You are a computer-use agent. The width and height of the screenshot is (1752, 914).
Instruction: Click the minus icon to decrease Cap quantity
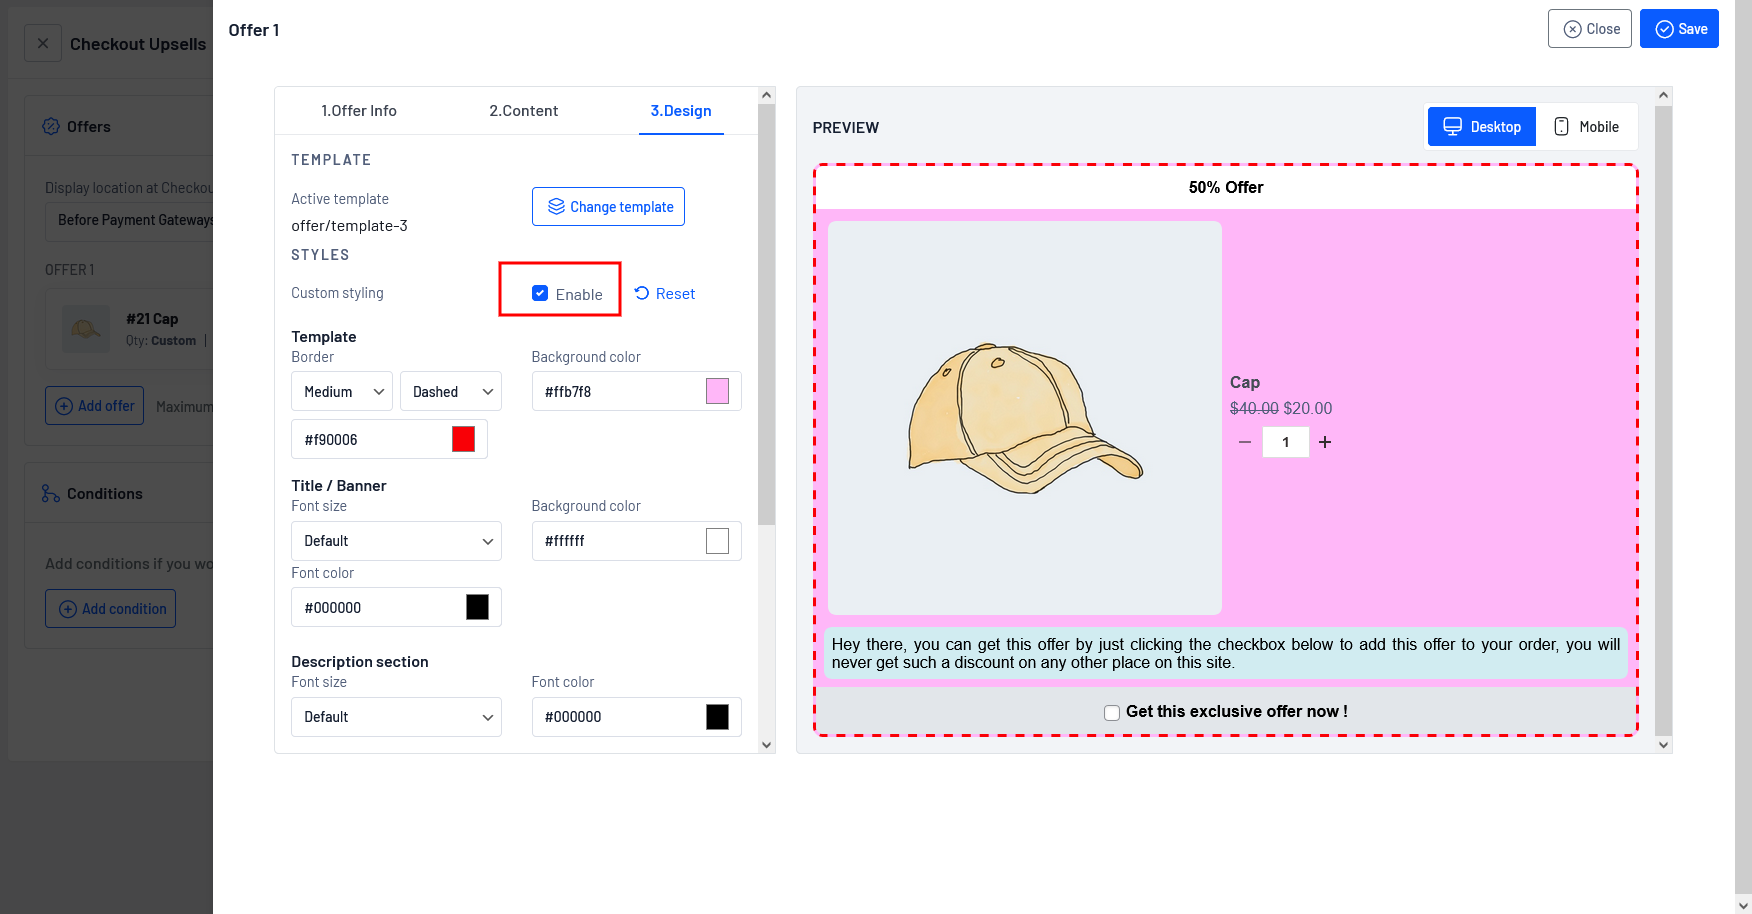(1245, 442)
